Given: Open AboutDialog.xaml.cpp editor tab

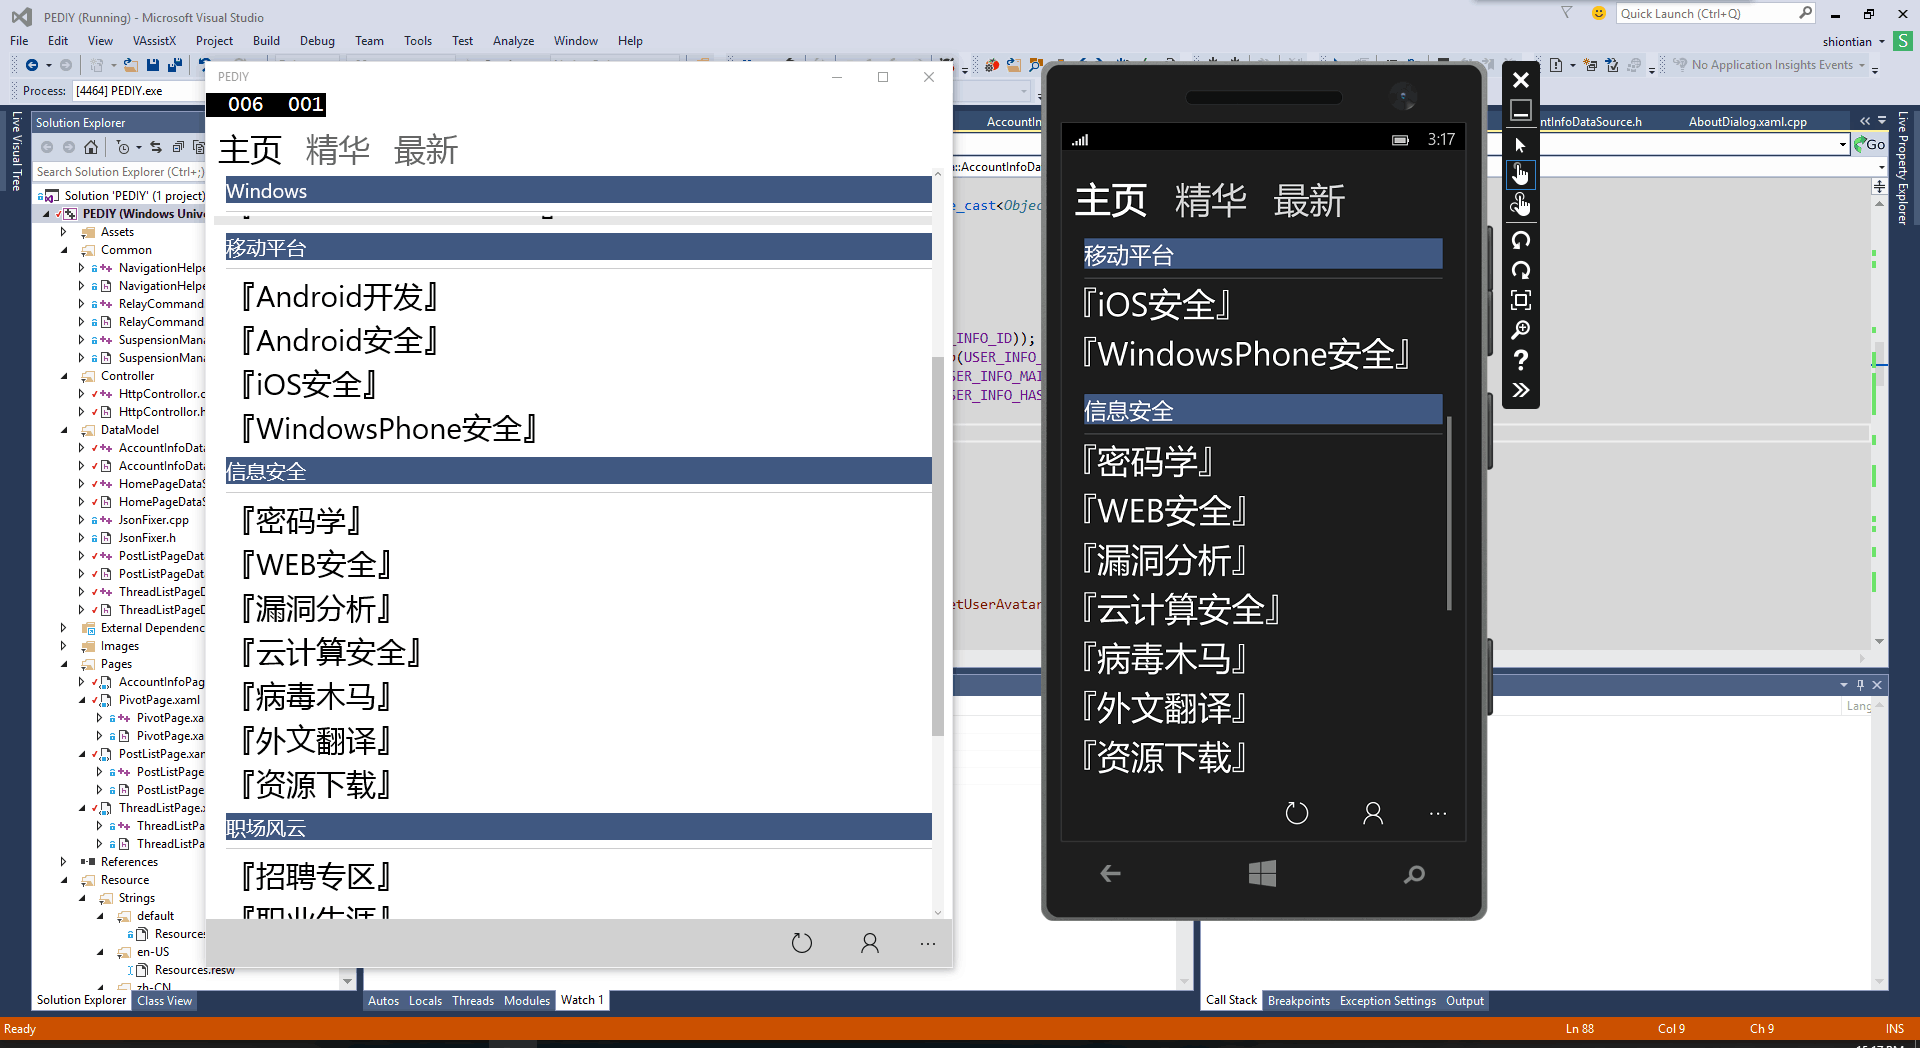Looking at the screenshot, I should [1747, 122].
